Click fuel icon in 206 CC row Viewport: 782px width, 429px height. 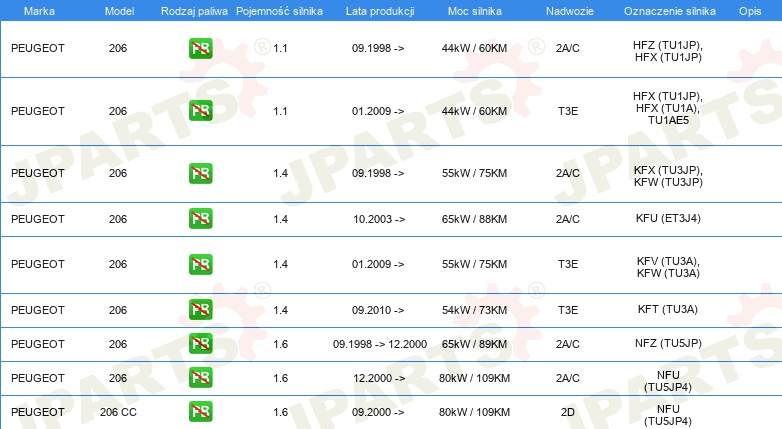point(200,412)
